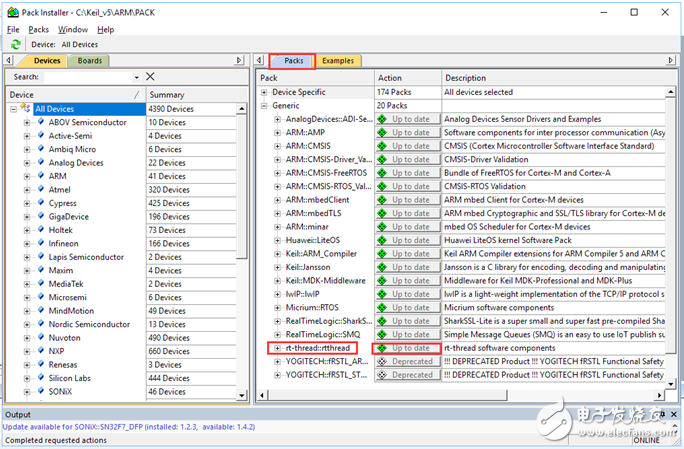Click the Pack Installer title bar app icon
Screen dimensions: 684x449
(13, 12)
